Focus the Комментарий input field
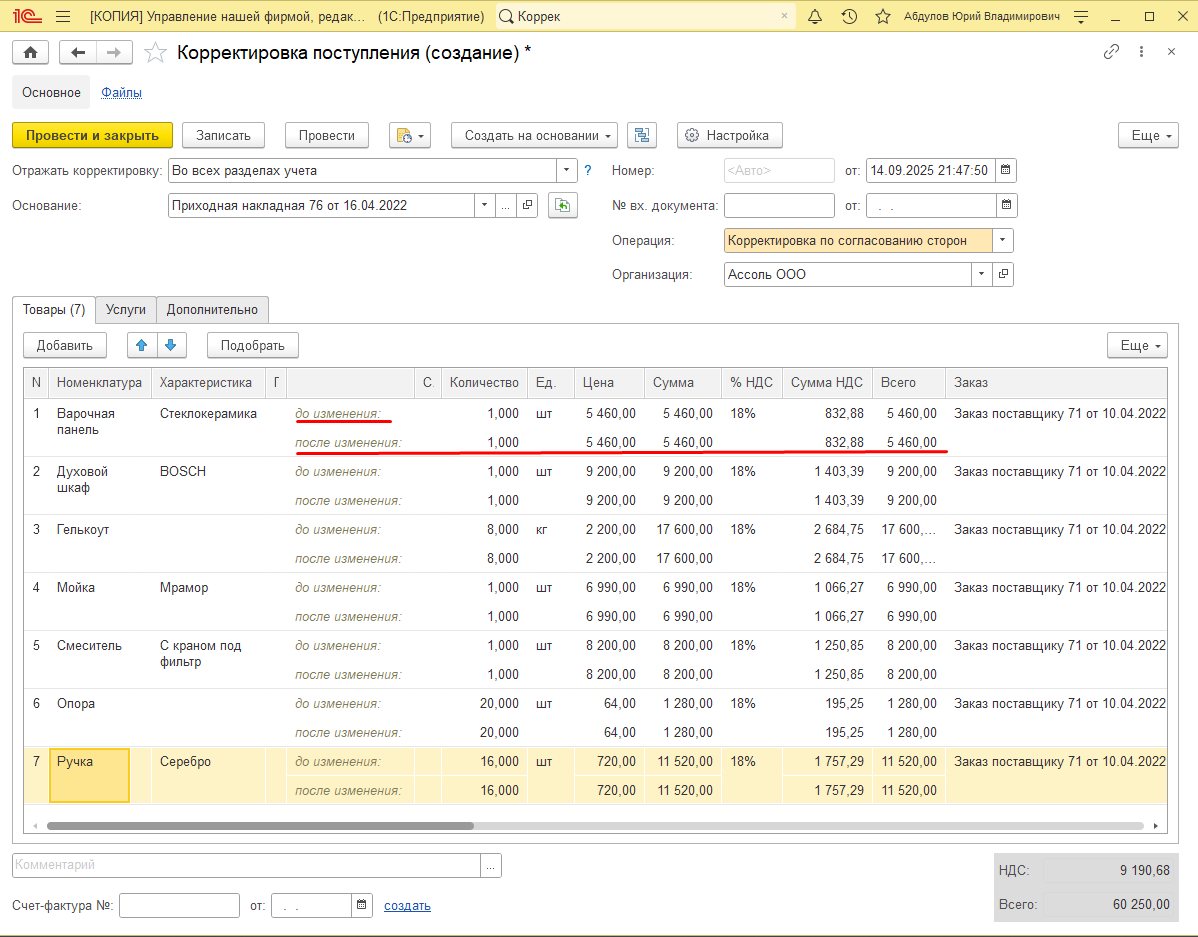The image size is (1198, 937). pyautogui.click(x=246, y=865)
